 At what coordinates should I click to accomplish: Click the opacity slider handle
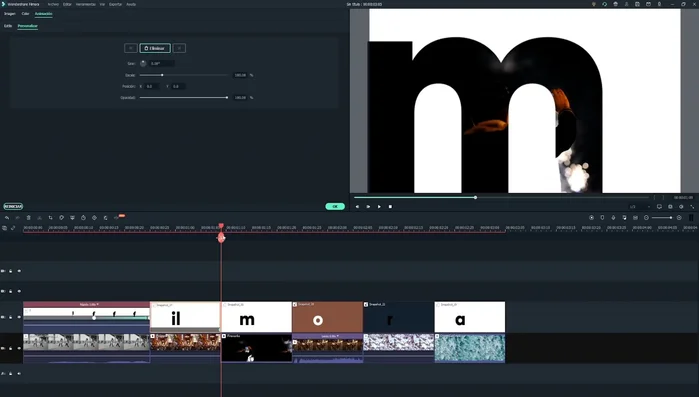pyautogui.click(x=227, y=98)
